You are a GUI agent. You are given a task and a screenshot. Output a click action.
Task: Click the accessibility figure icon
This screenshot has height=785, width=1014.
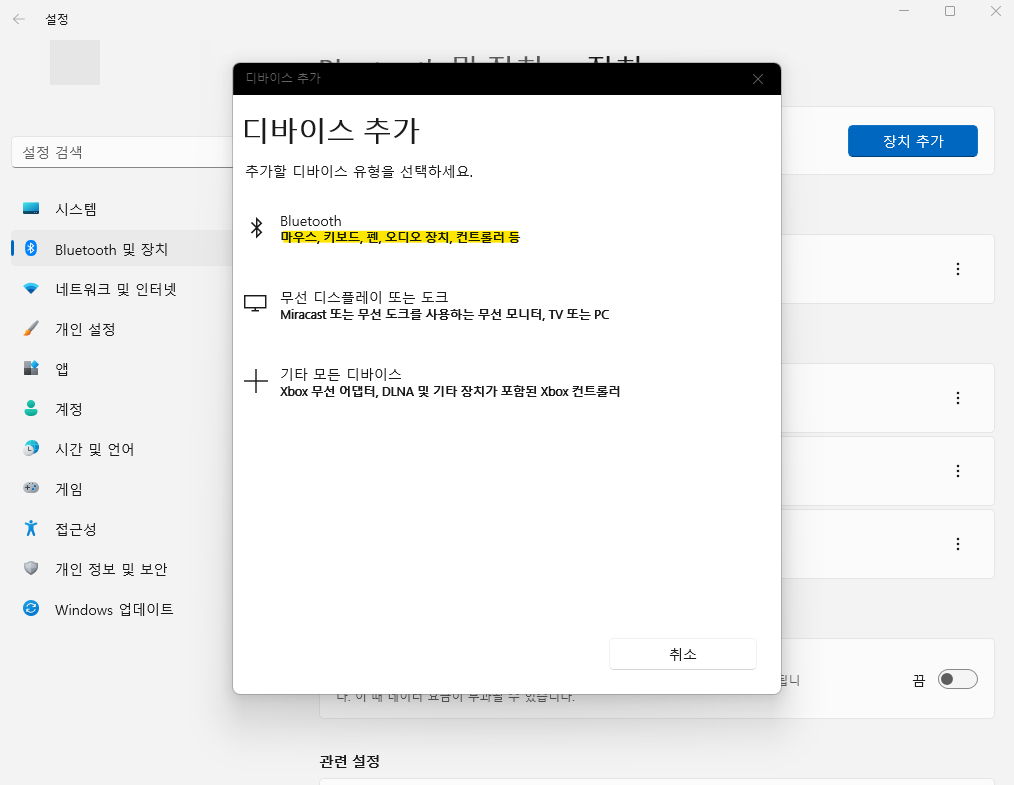pyautogui.click(x=31, y=528)
